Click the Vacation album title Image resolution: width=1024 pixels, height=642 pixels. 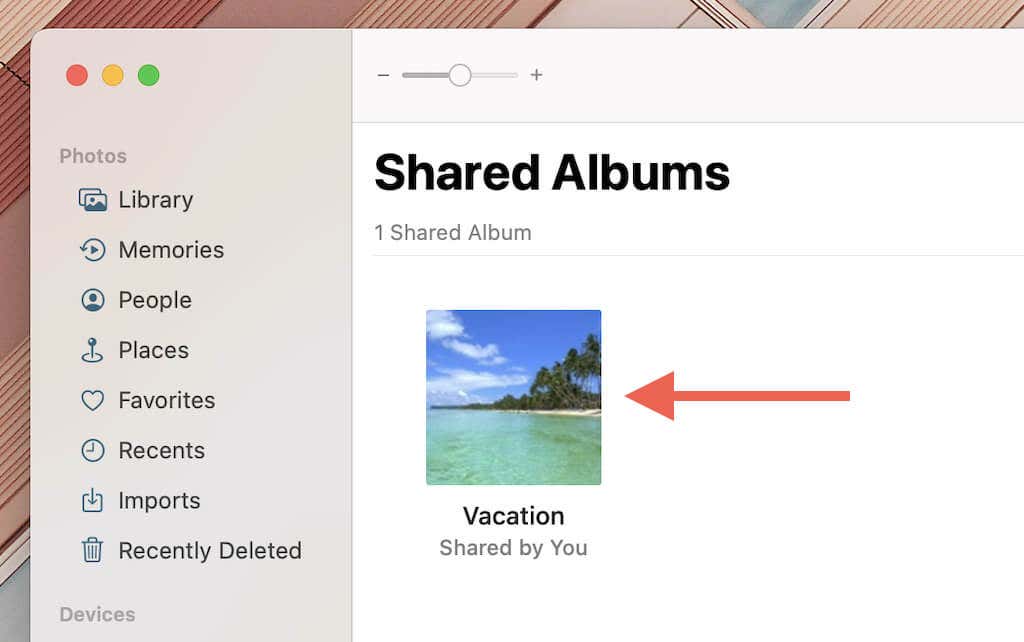[x=513, y=516]
